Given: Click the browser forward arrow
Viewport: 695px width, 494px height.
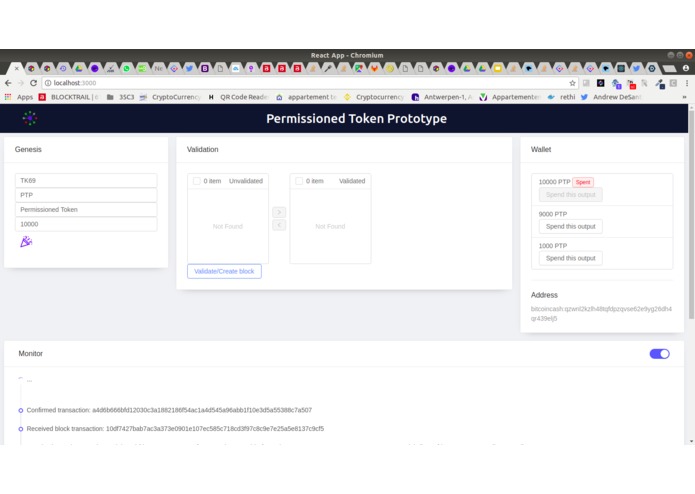Looking at the screenshot, I should point(20,83).
